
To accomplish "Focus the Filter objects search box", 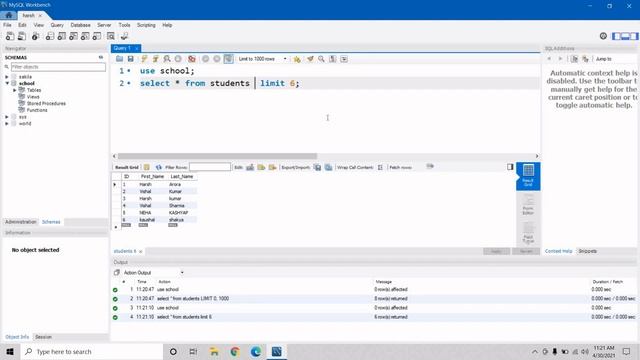I will pyautogui.click(x=58, y=67).
